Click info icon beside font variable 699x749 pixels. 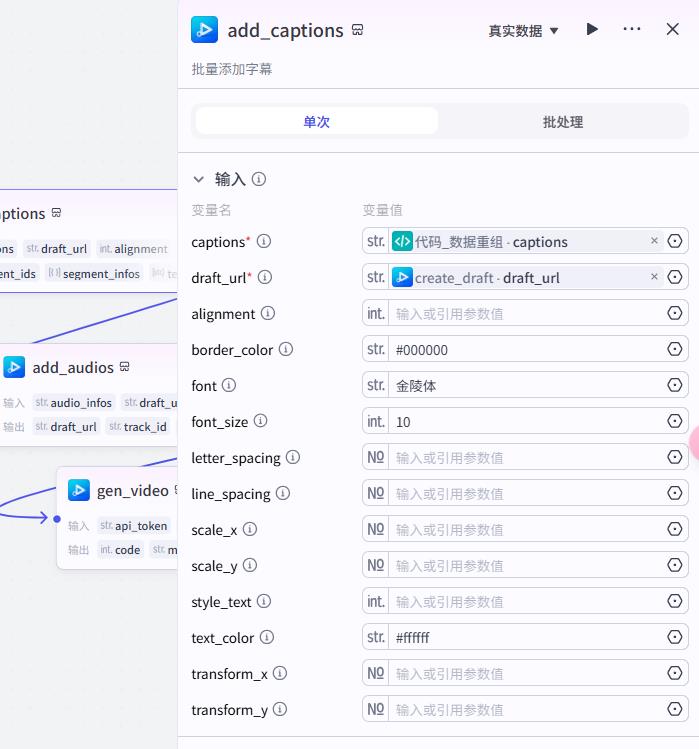tap(229, 385)
